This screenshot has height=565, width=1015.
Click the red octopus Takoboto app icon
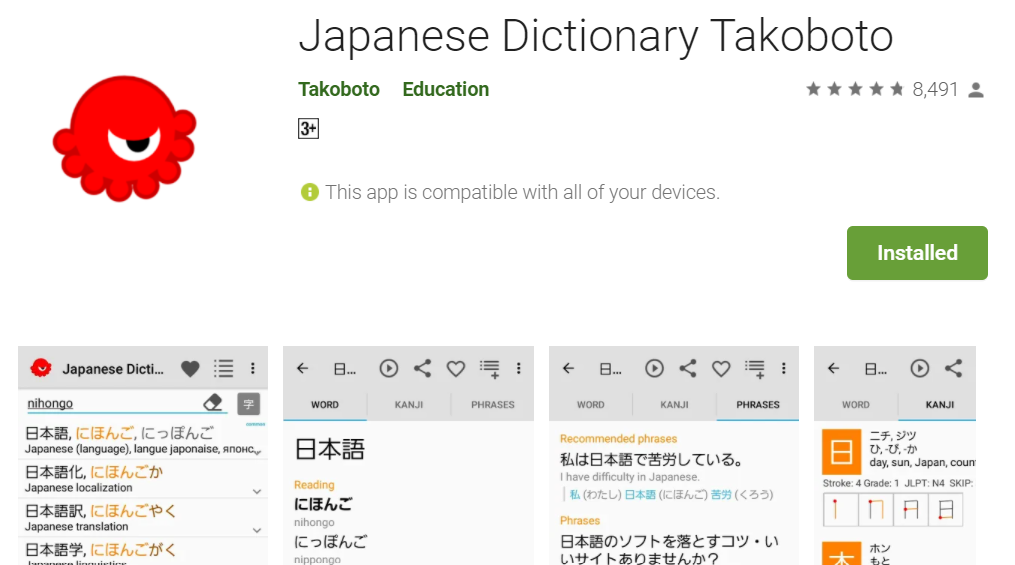pos(124,138)
